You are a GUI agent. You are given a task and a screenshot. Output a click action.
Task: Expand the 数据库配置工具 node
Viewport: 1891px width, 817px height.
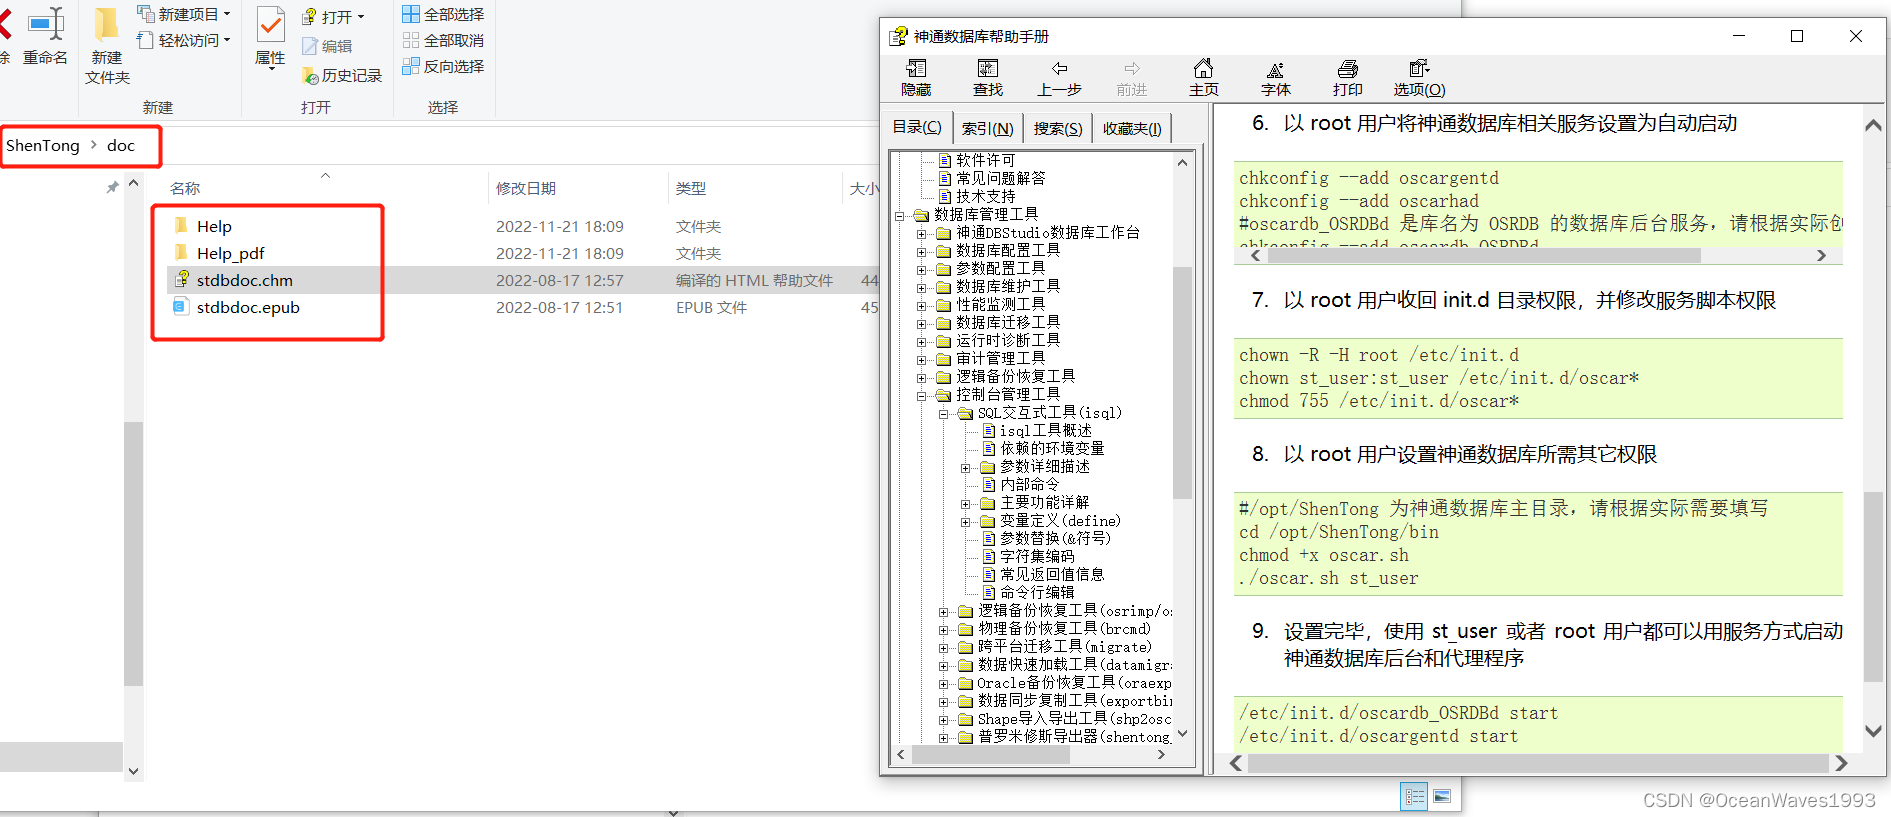point(922,251)
